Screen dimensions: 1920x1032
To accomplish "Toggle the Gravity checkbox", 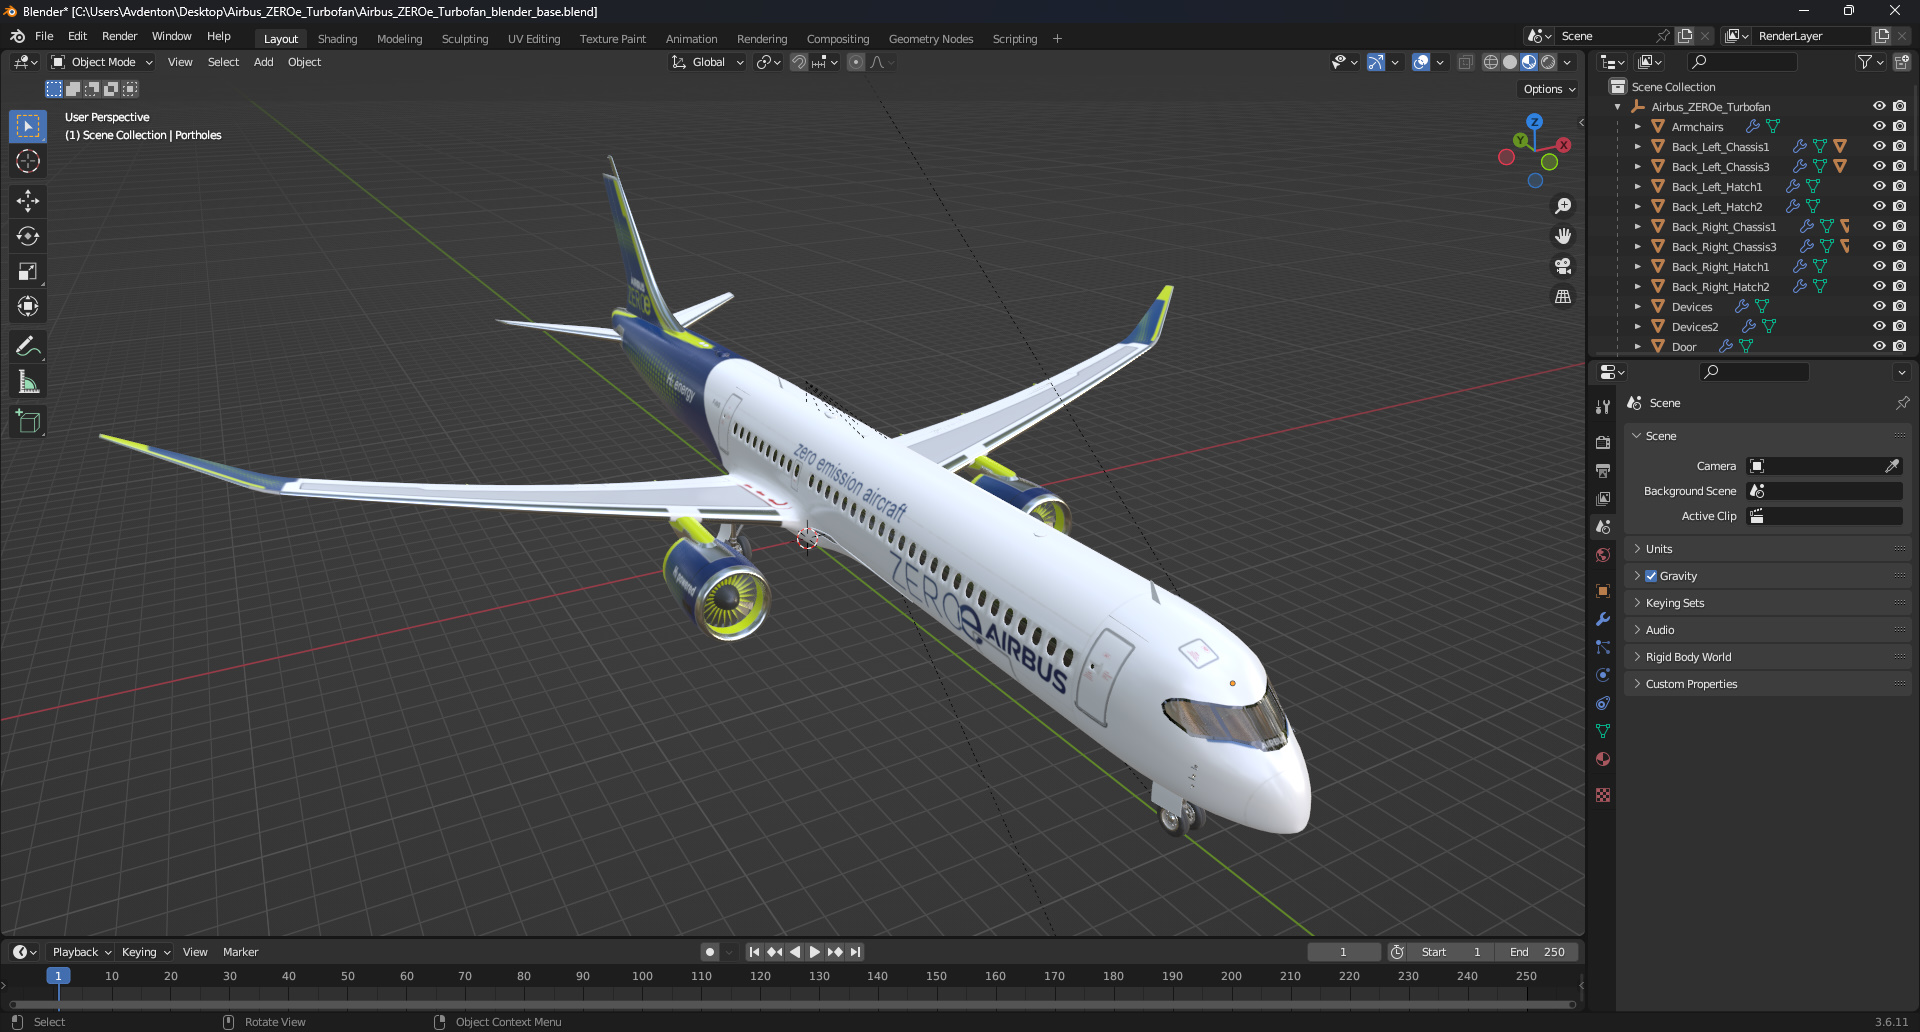I will (x=1651, y=576).
